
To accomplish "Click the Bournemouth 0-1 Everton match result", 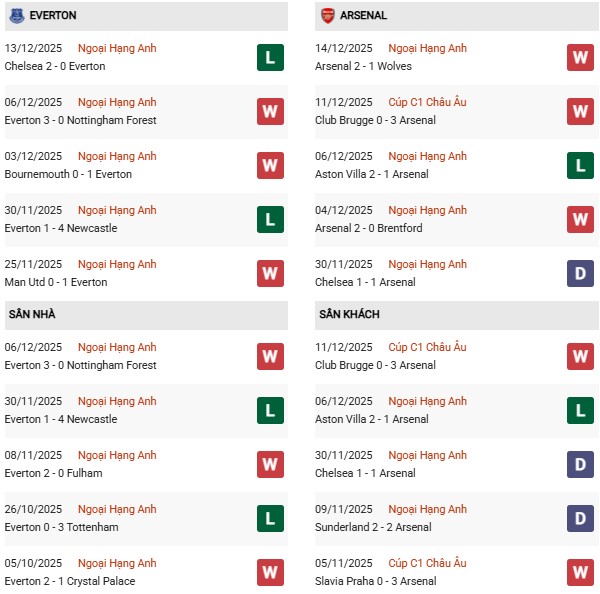I will pyautogui.click(x=68, y=174).
